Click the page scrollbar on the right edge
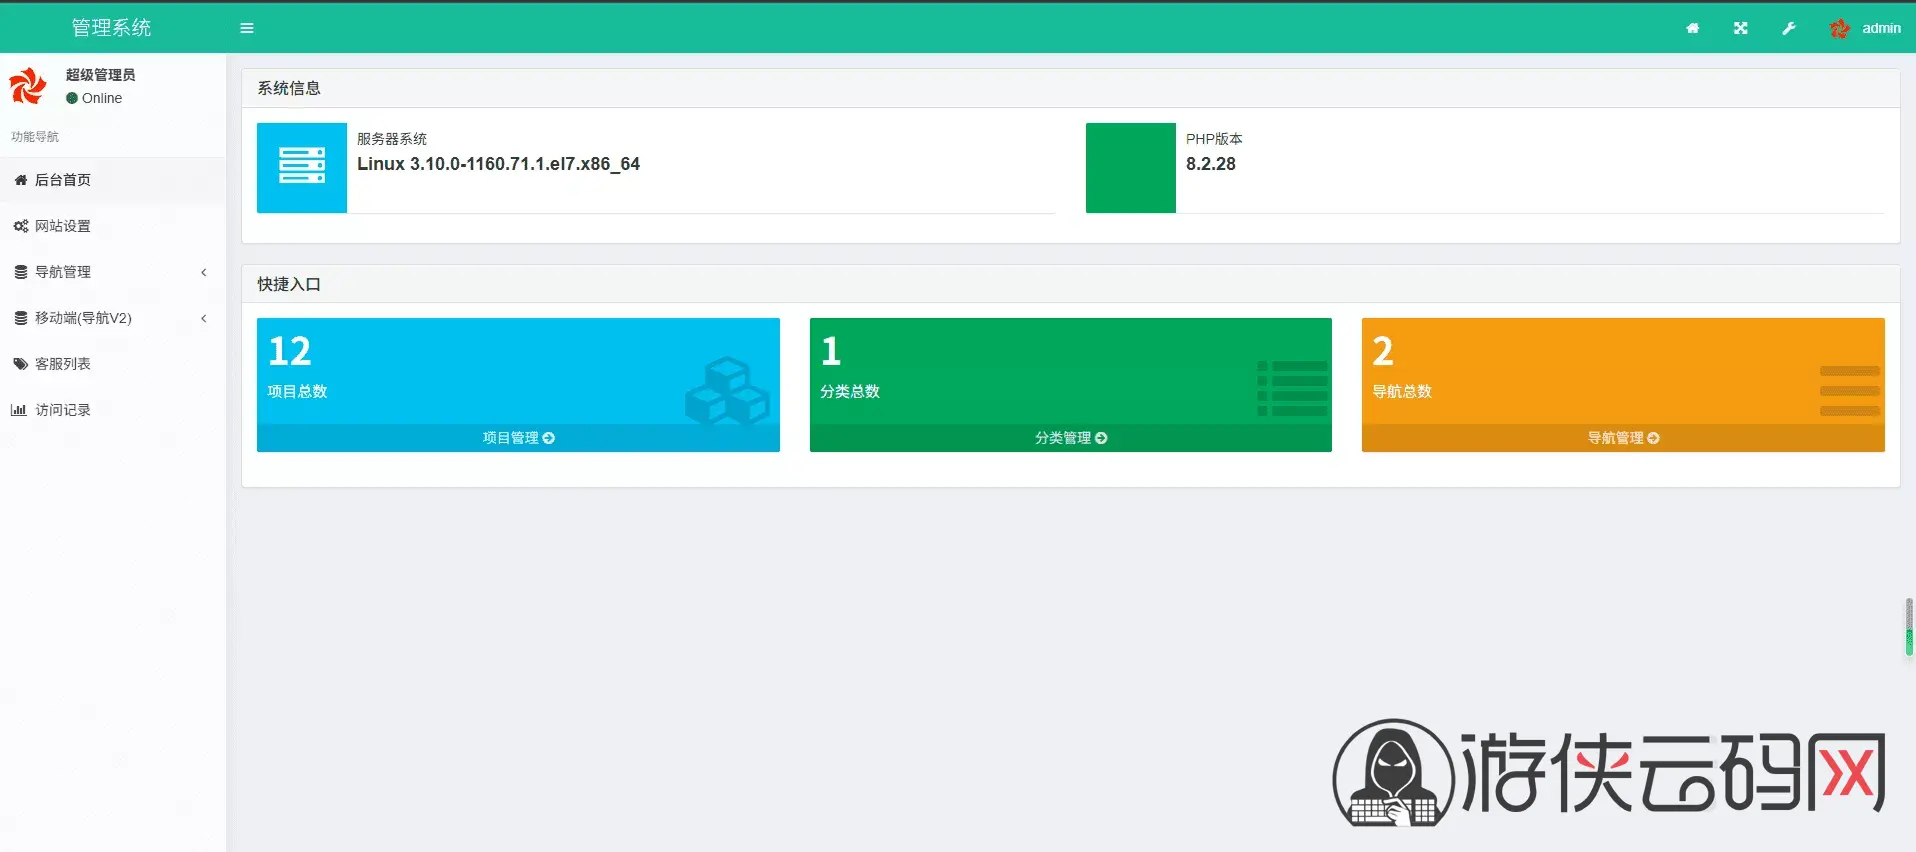 1909,627
